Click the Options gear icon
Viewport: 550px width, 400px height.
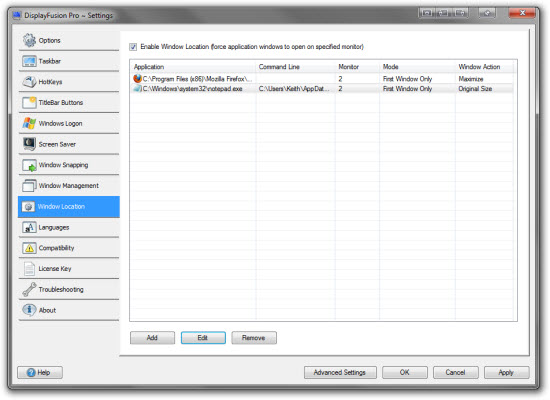[x=29, y=40]
